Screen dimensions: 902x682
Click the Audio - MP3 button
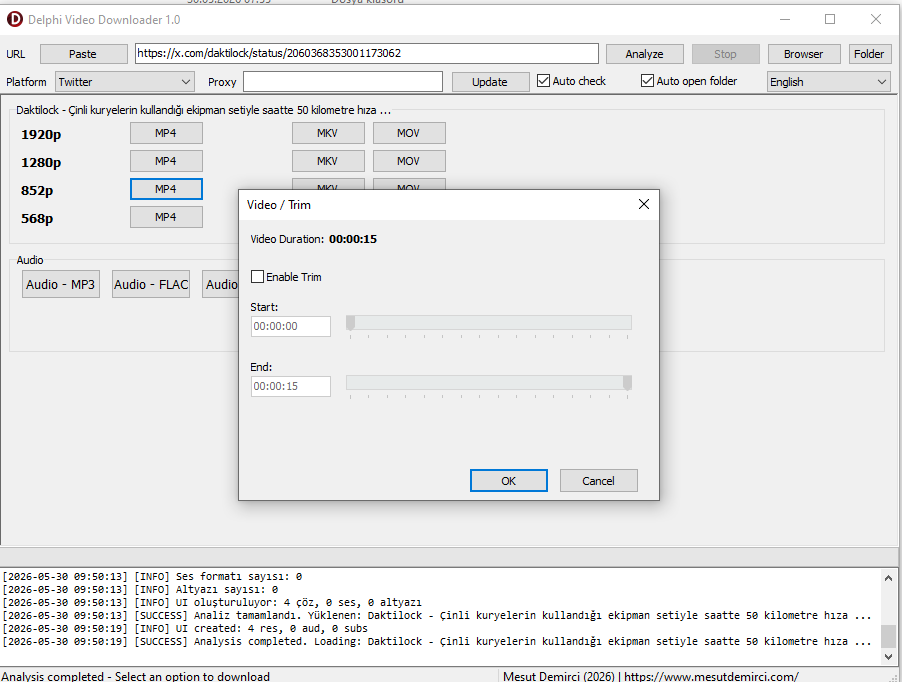(x=60, y=284)
